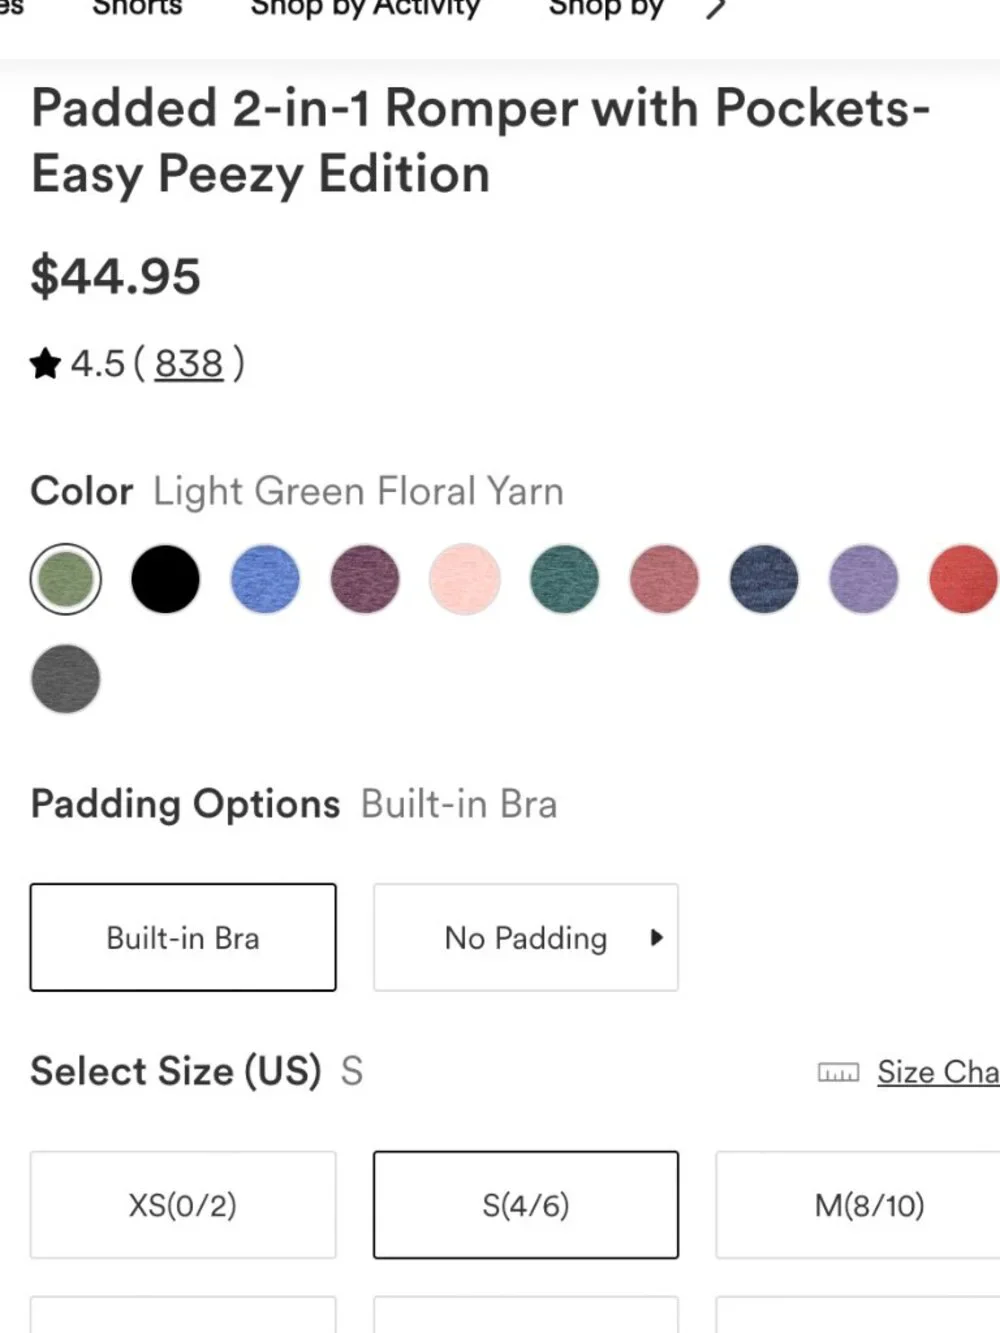Open the Shorts menu item
Image resolution: width=1000 pixels, height=1333 pixels.
[x=137, y=8]
